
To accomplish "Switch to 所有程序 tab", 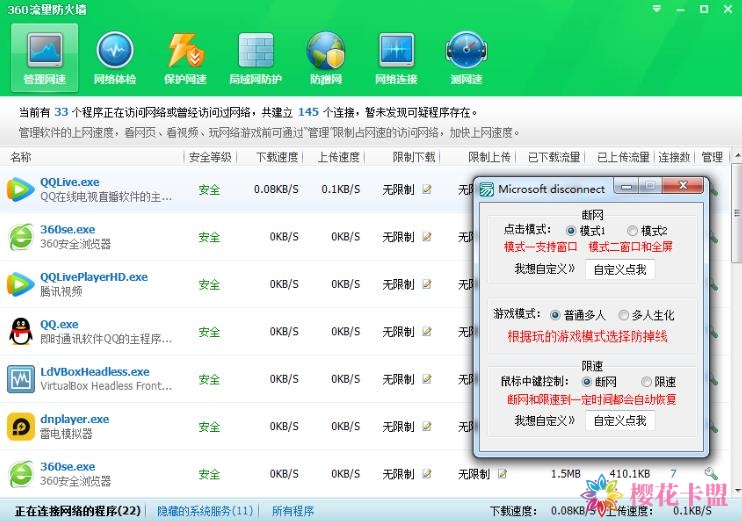I will 293,510.
